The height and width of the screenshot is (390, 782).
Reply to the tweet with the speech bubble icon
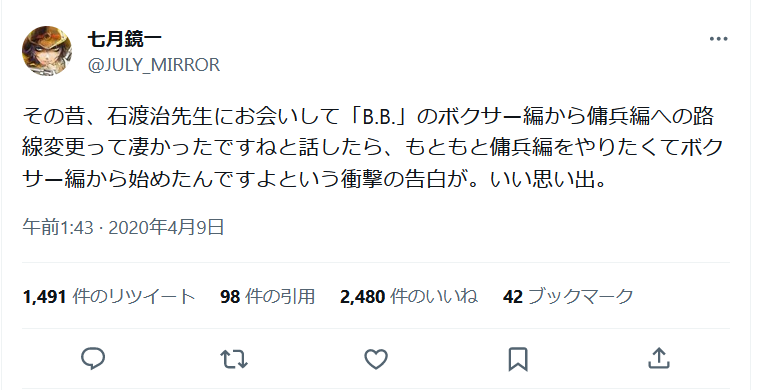93,359
